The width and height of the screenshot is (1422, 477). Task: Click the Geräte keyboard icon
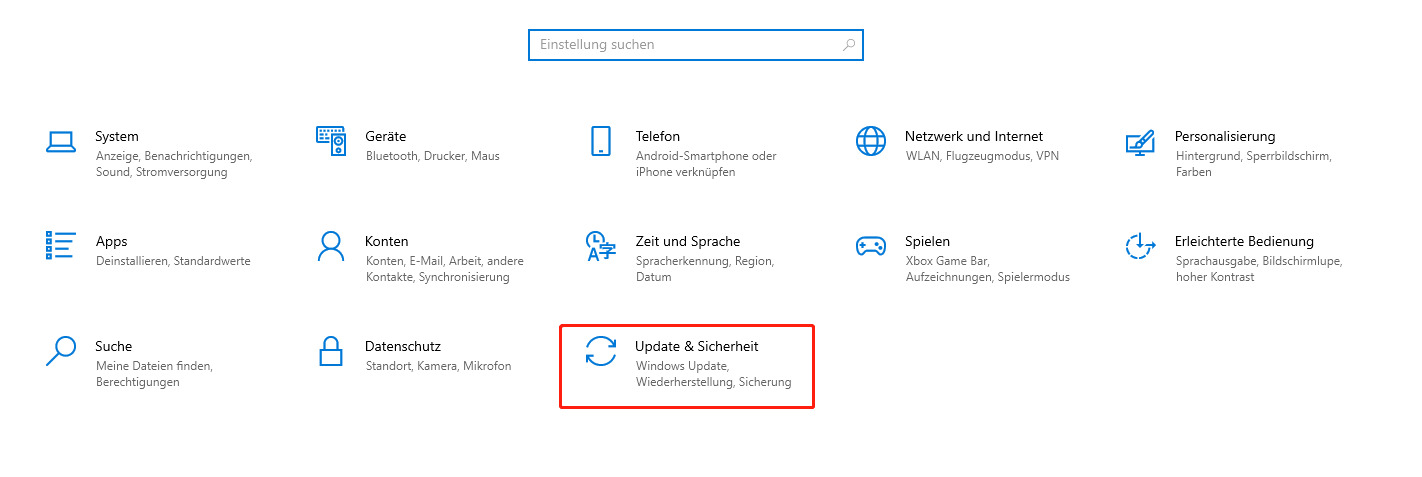331,141
